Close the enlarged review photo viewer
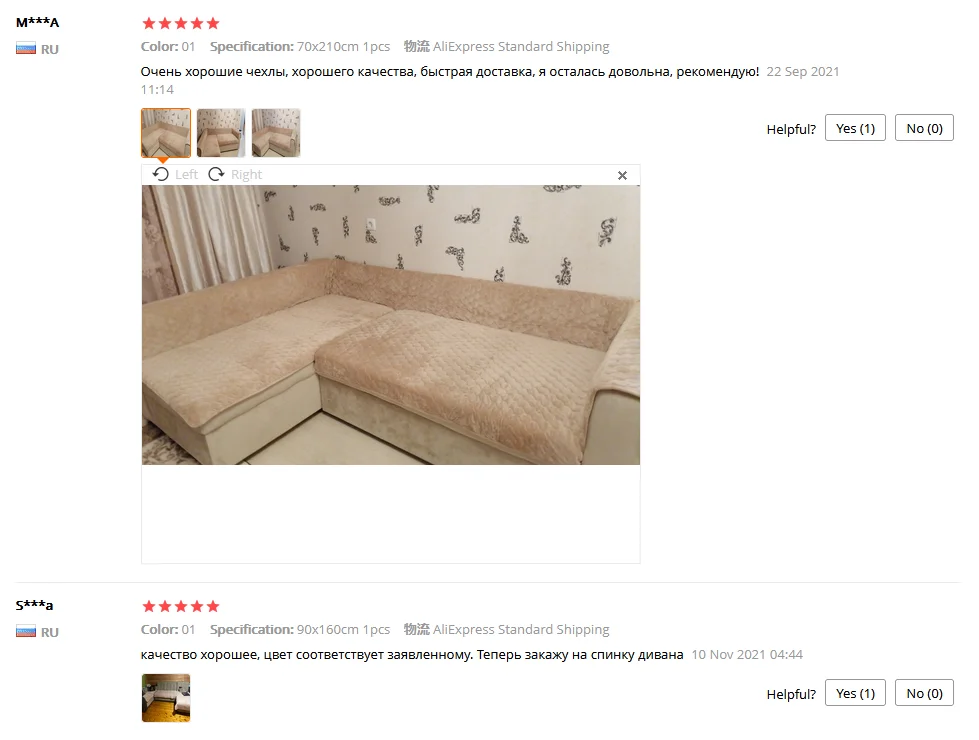The image size is (979, 740). 622,175
